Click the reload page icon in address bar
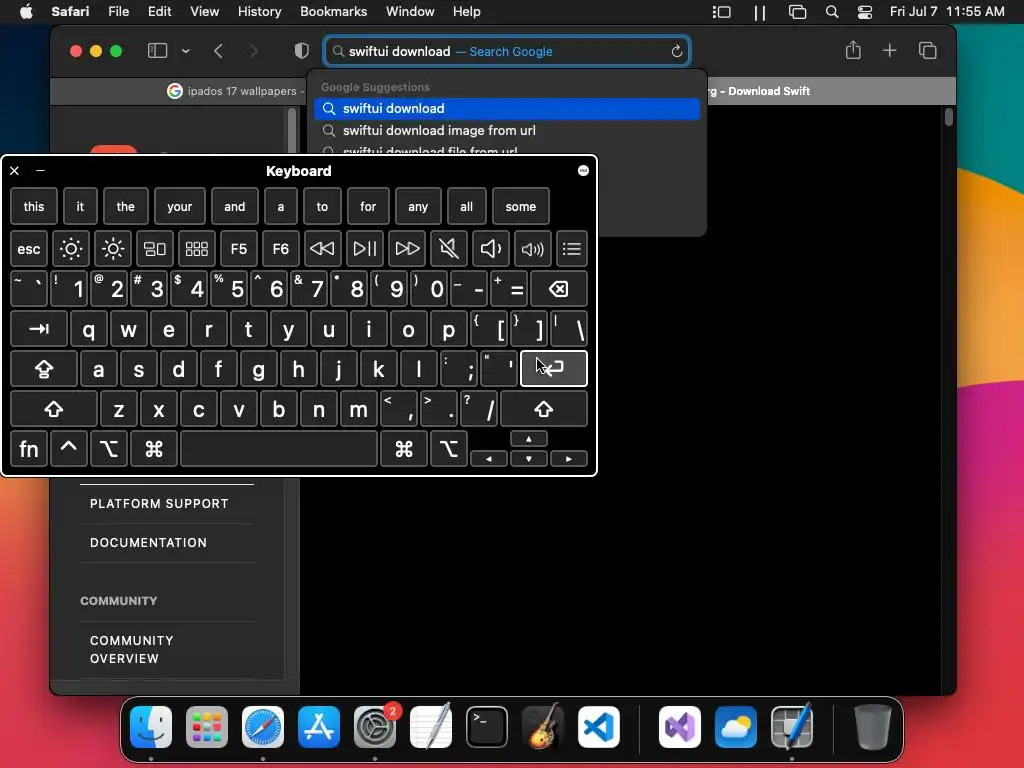The image size is (1024, 768). [677, 51]
